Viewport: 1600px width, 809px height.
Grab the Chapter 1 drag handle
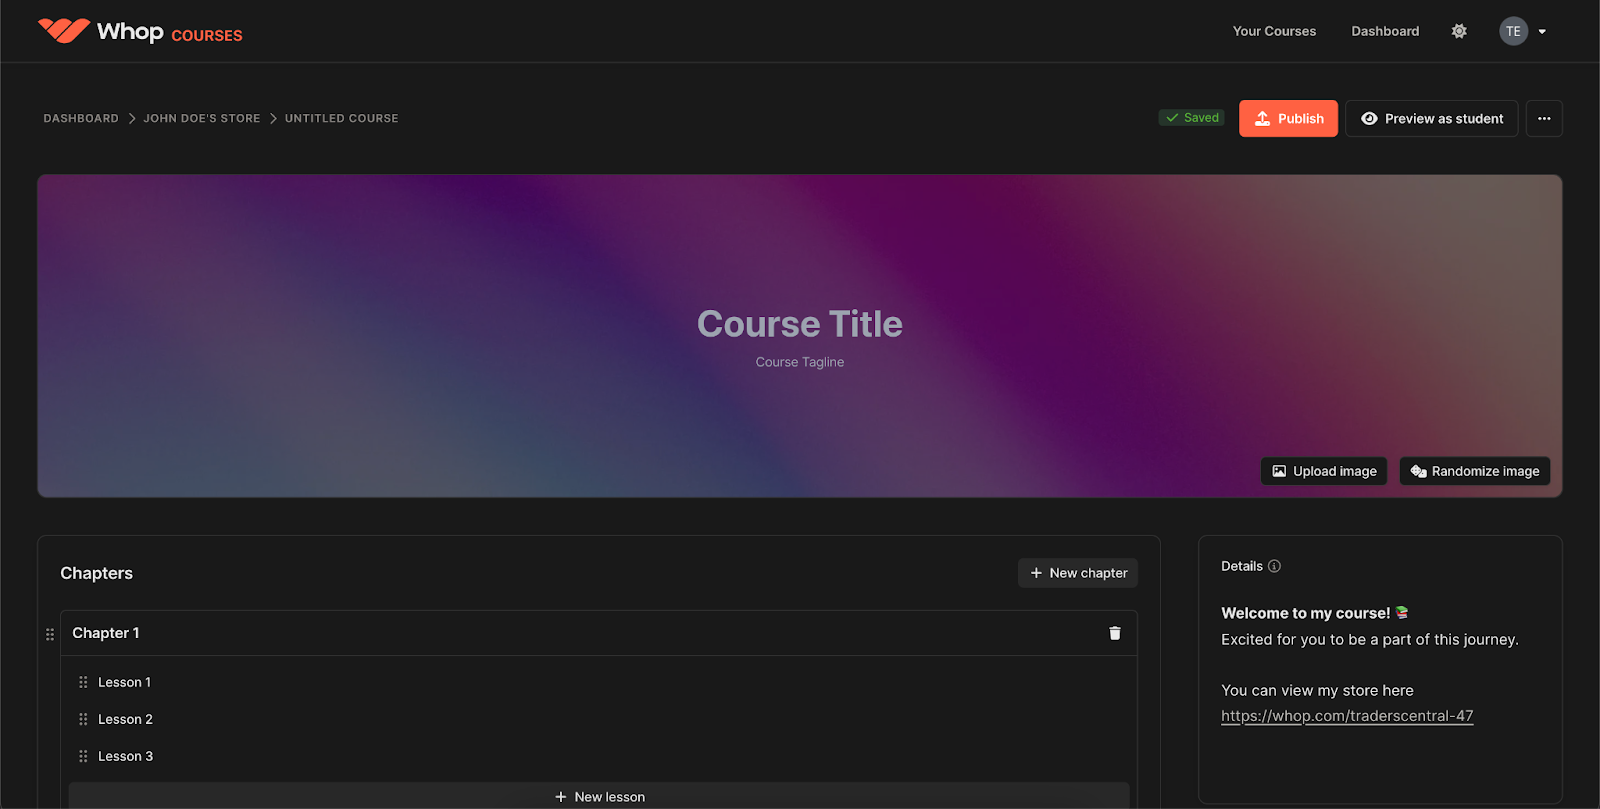(50, 634)
